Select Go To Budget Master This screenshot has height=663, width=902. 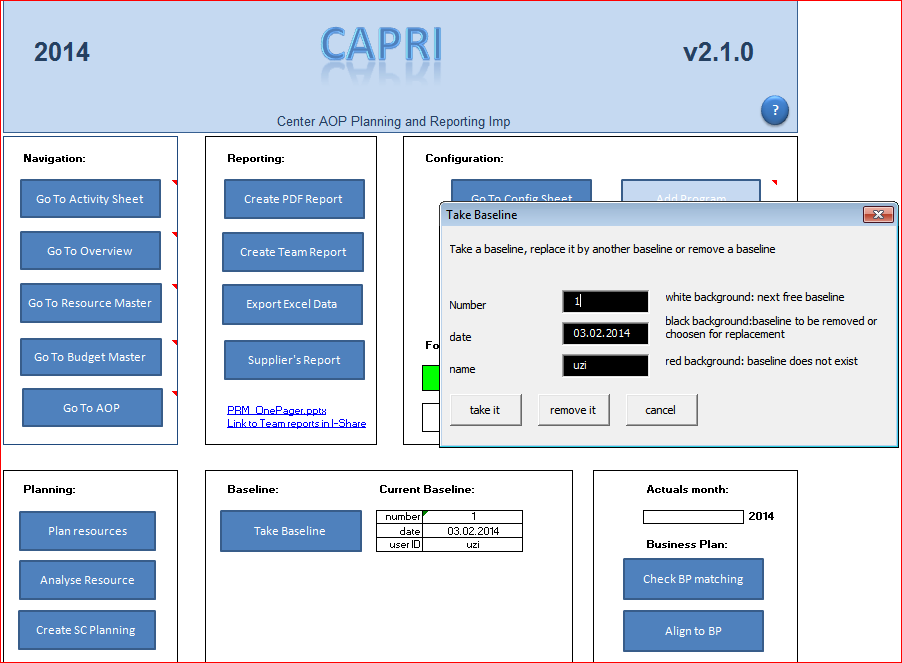tap(91, 357)
